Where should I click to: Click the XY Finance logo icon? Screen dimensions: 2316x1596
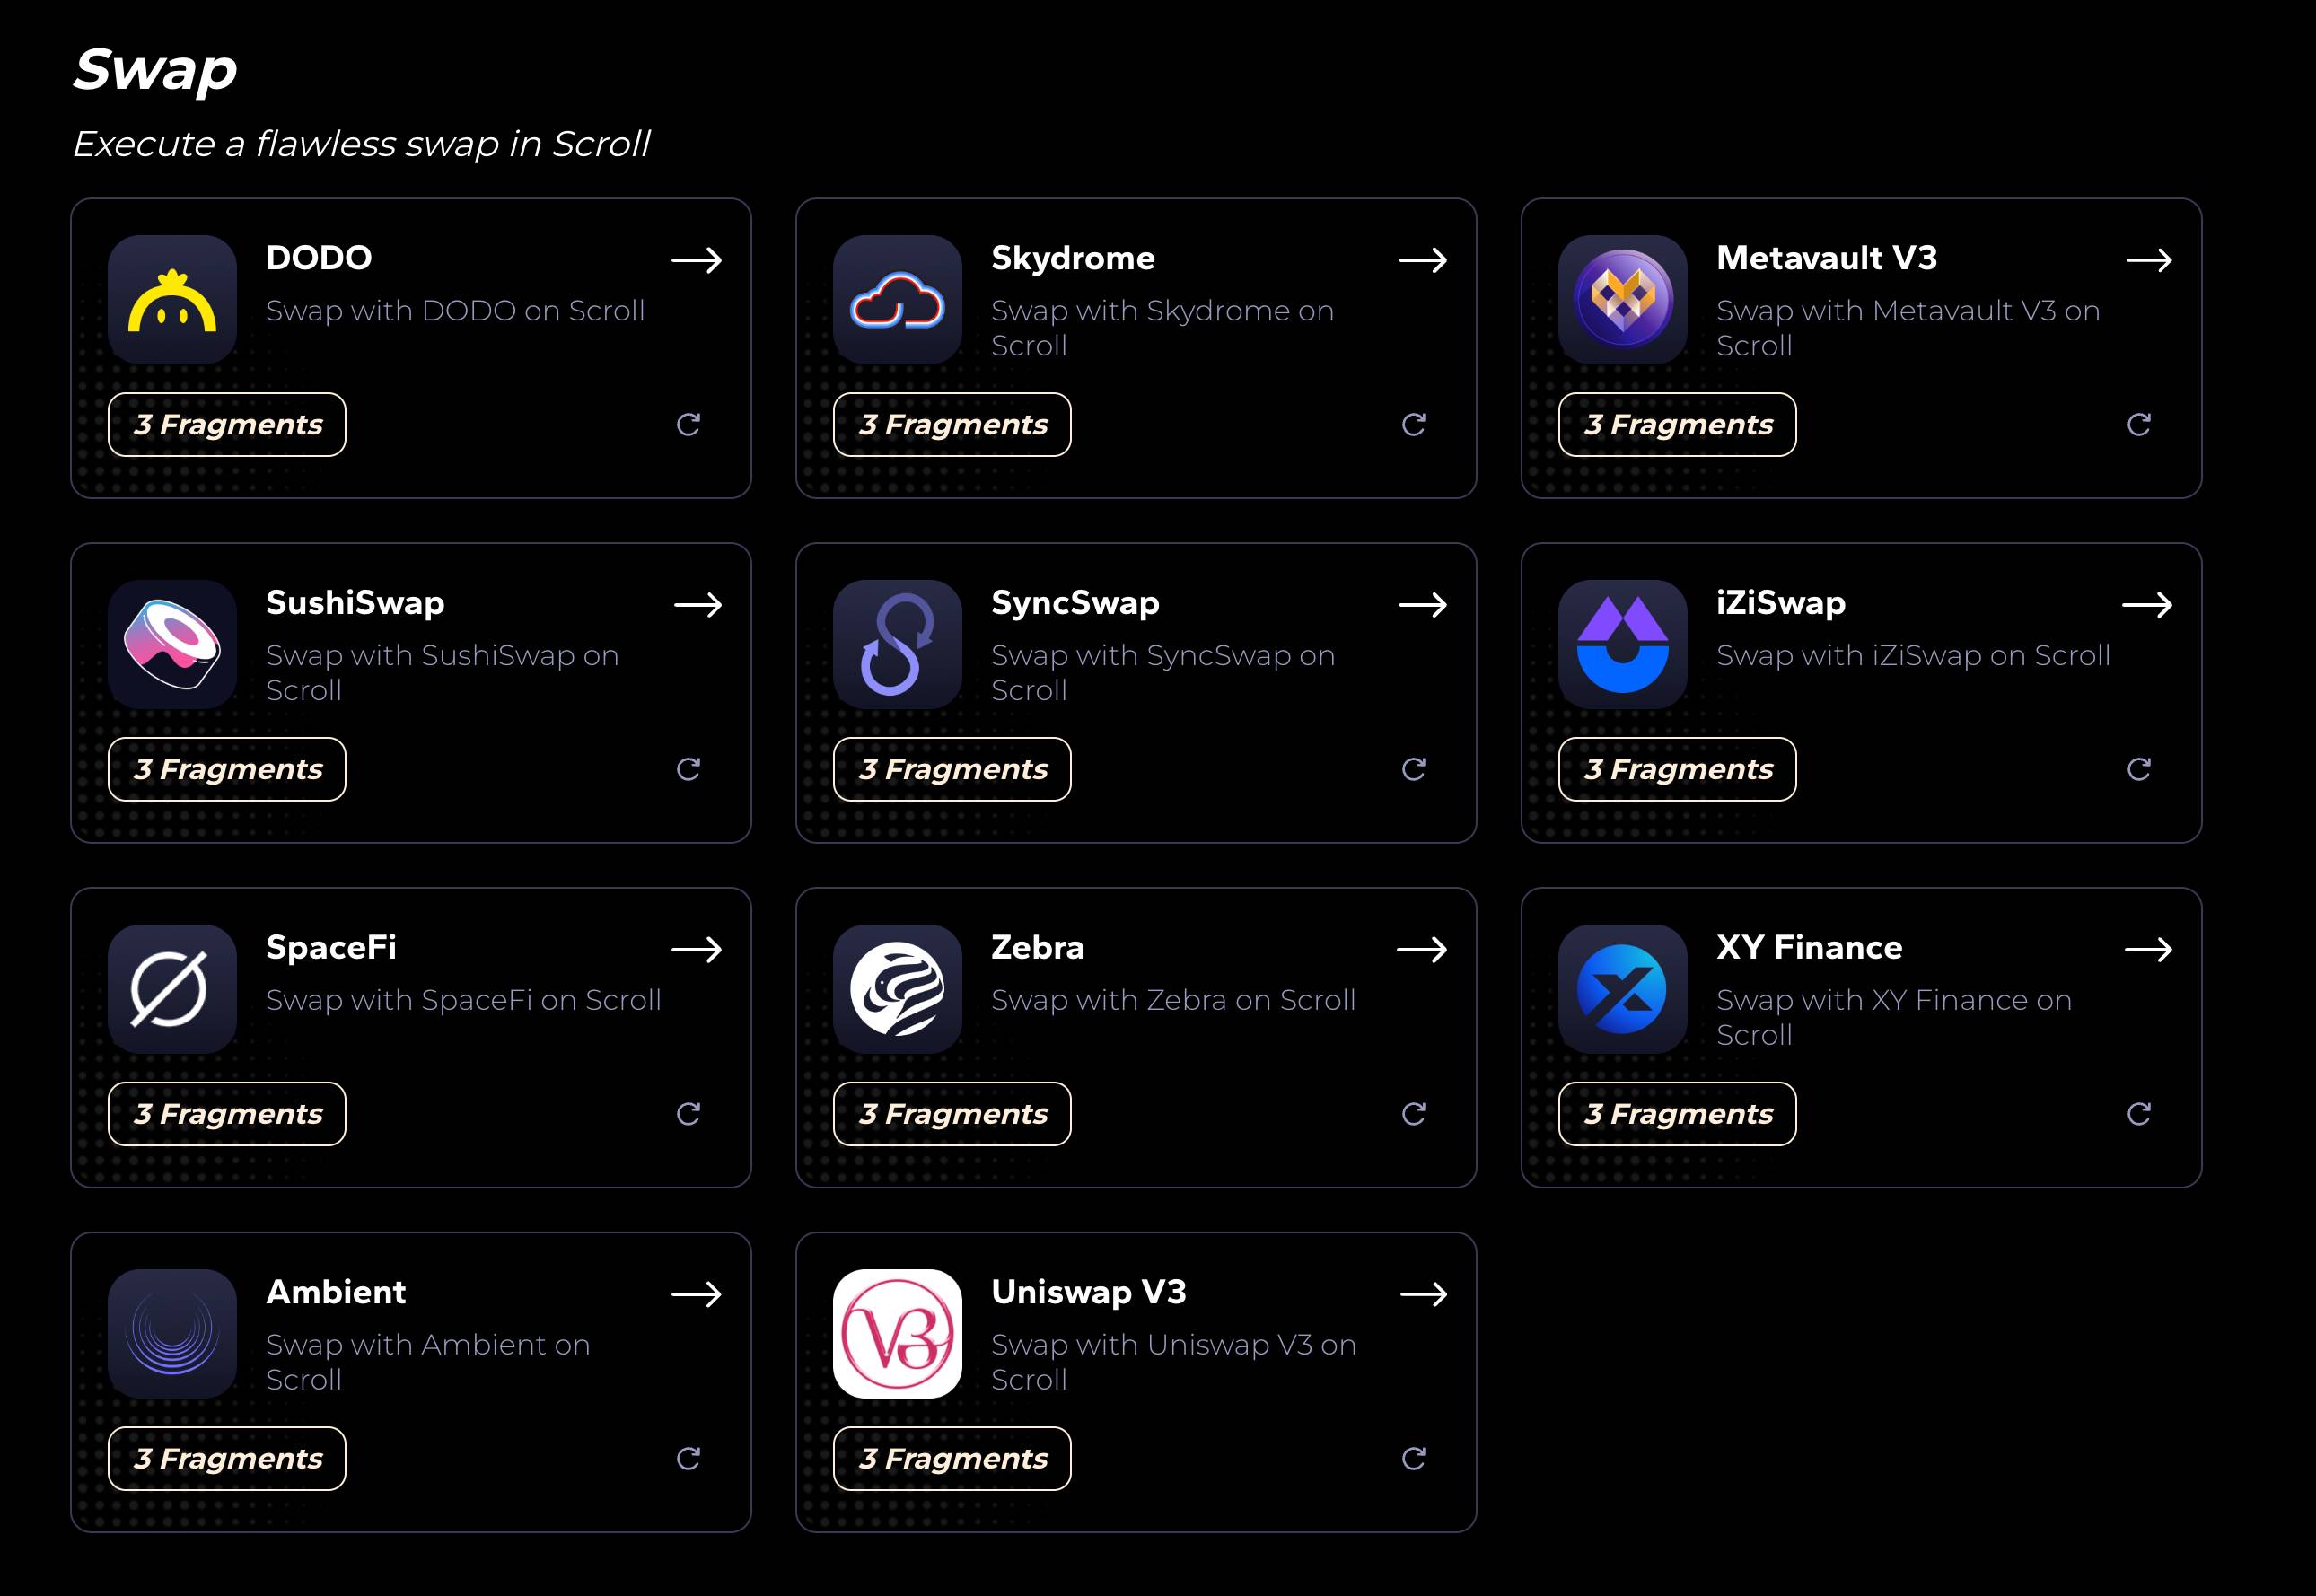tap(1622, 989)
